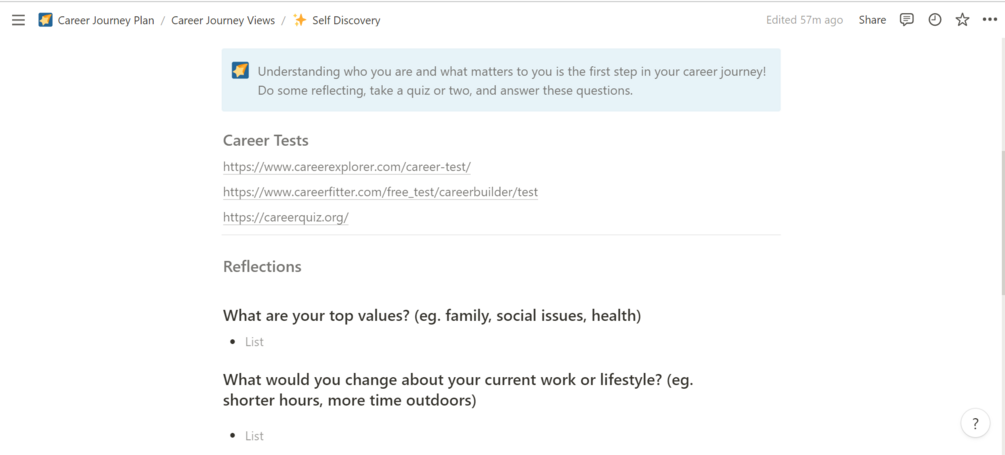Click the help question mark button

click(x=975, y=423)
